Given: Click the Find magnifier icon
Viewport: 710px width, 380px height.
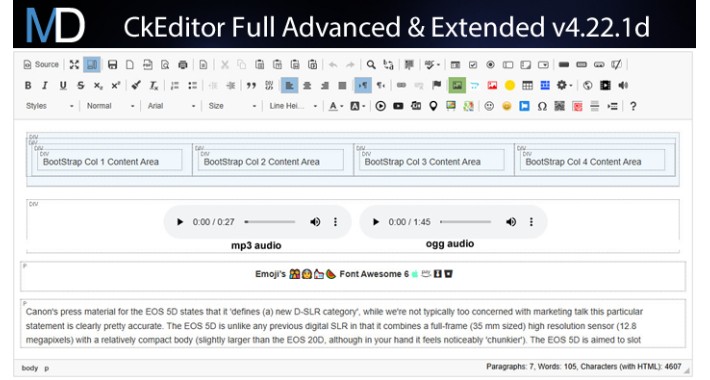Looking at the screenshot, I should [x=371, y=65].
